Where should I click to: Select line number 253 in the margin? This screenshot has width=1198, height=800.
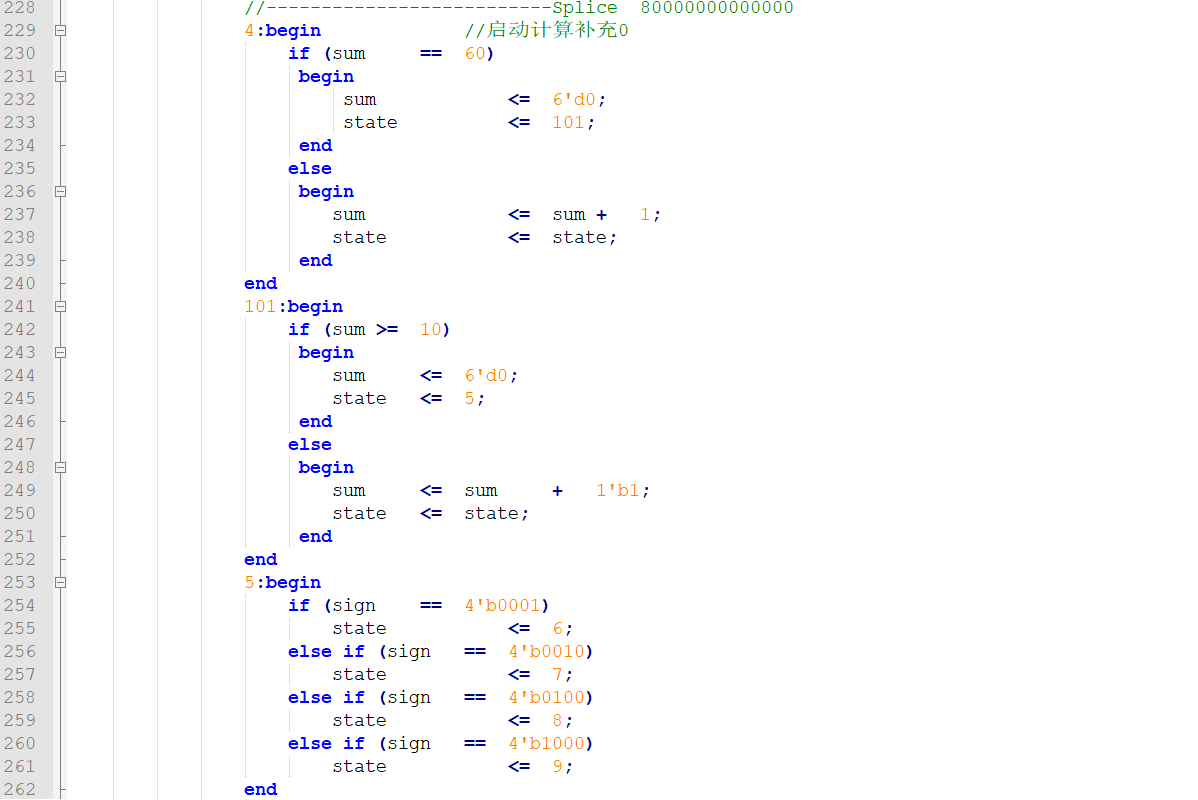(x=24, y=582)
